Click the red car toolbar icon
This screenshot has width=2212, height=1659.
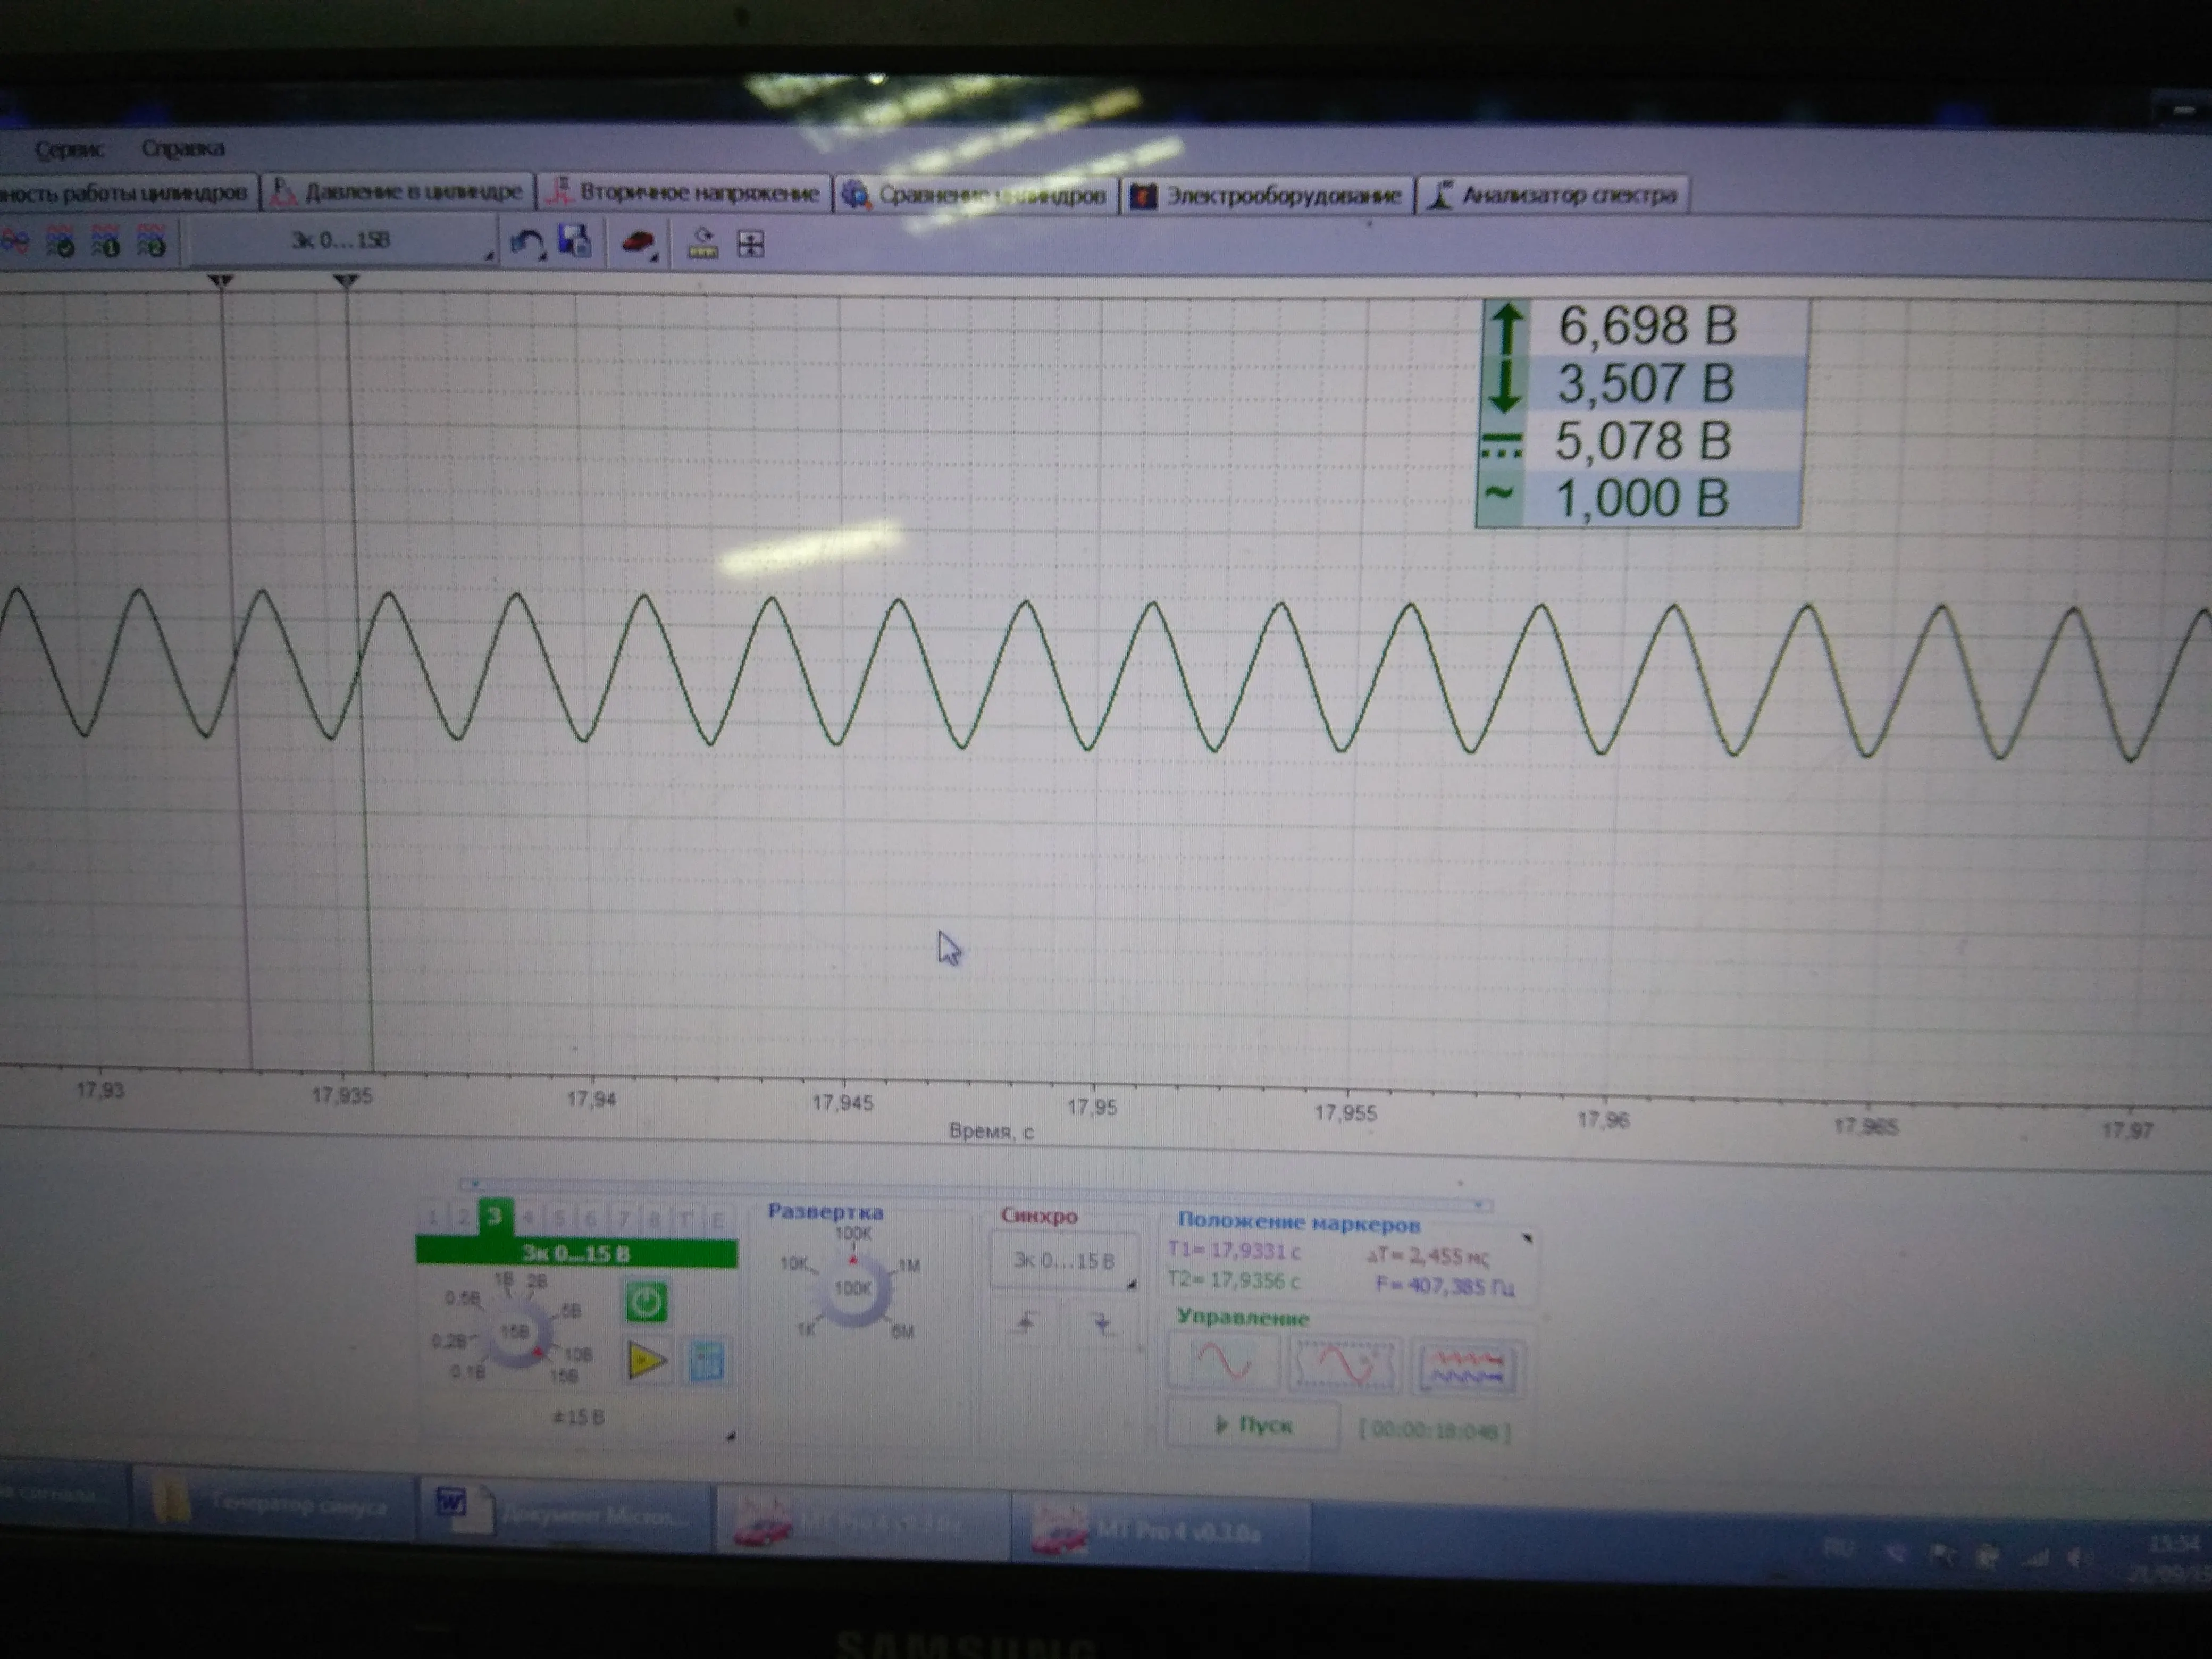click(638, 243)
